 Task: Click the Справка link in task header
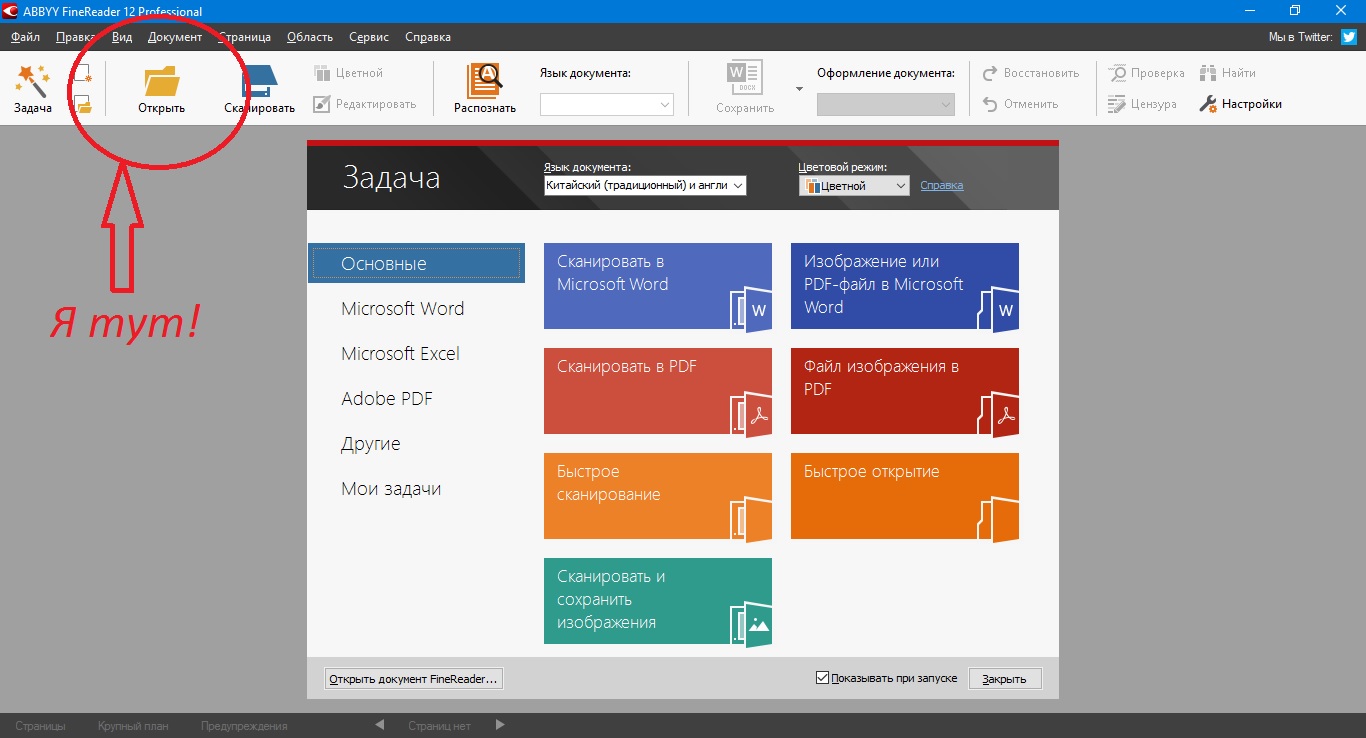(941, 186)
